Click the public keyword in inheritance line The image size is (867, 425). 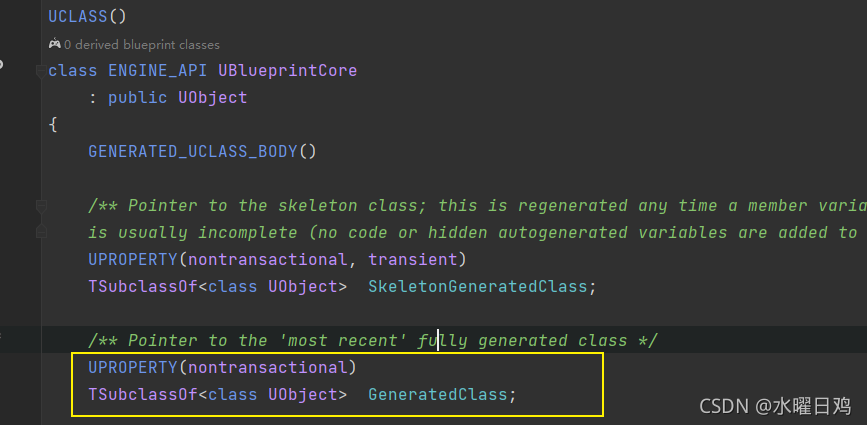(137, 98)
